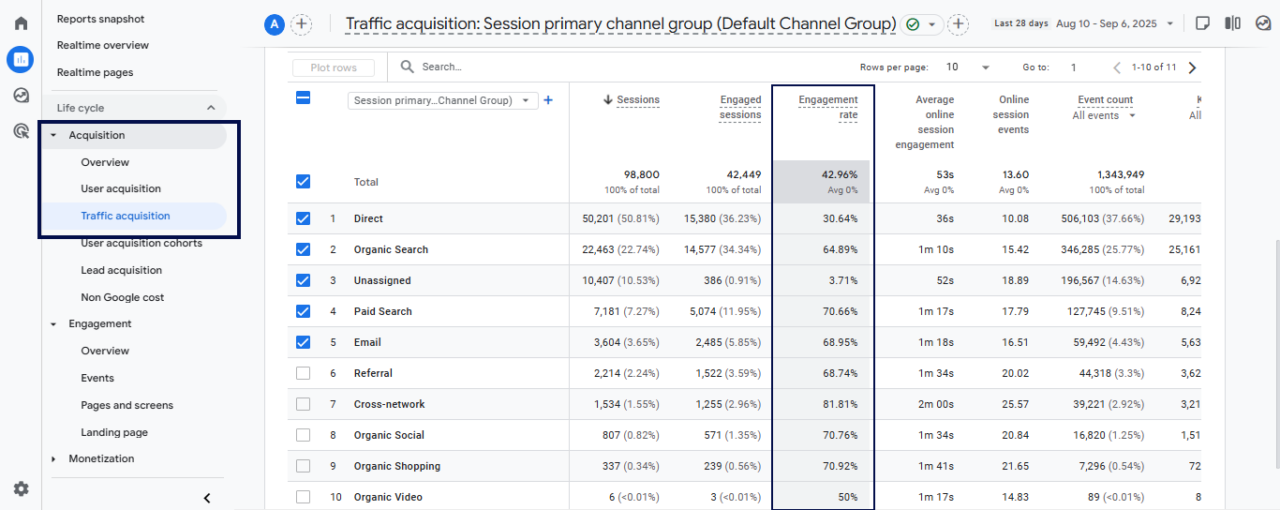Screen dimensions: 1280x510
Task: Open User acquisition cohorts report
Action: [x=141, y=243]
